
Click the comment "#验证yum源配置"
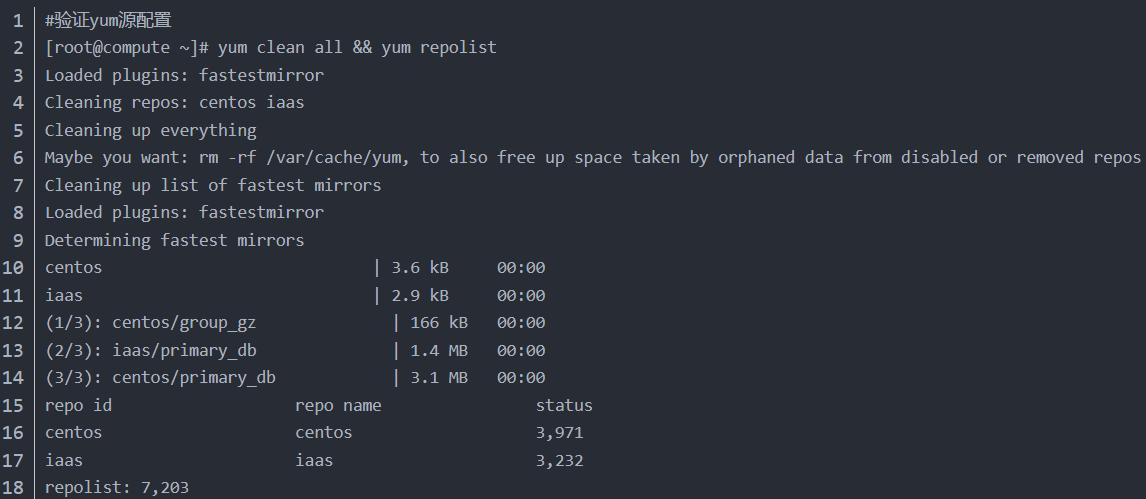108,20
